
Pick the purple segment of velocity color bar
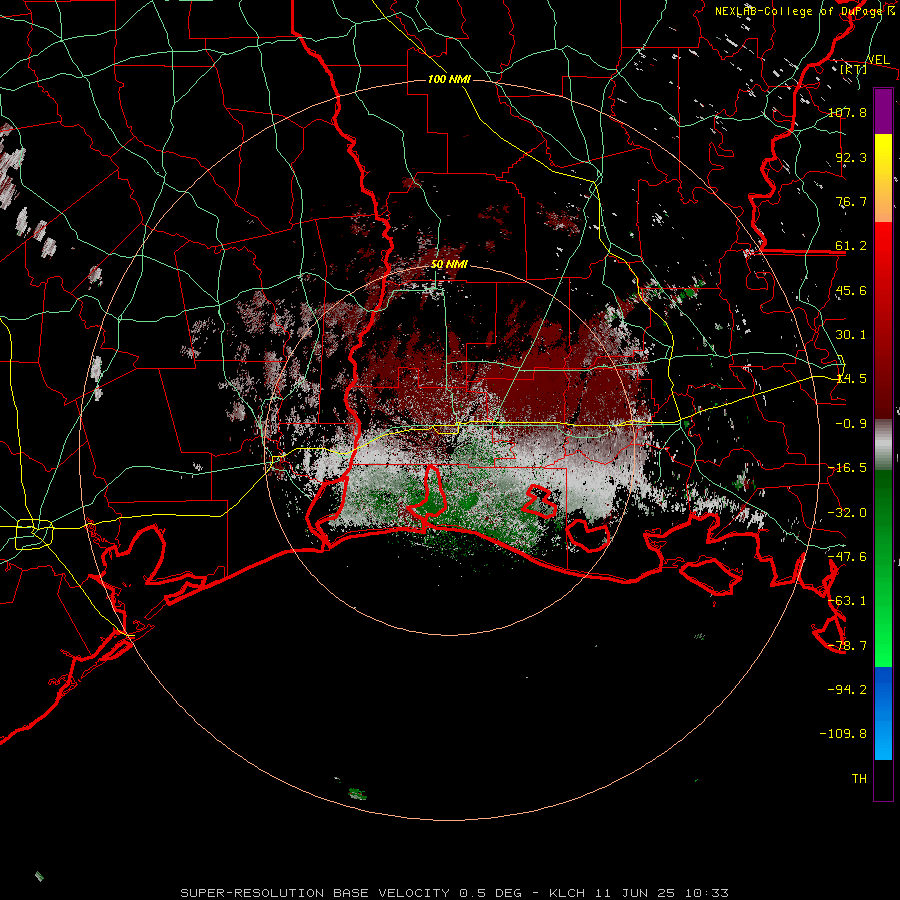coord(883,111)
